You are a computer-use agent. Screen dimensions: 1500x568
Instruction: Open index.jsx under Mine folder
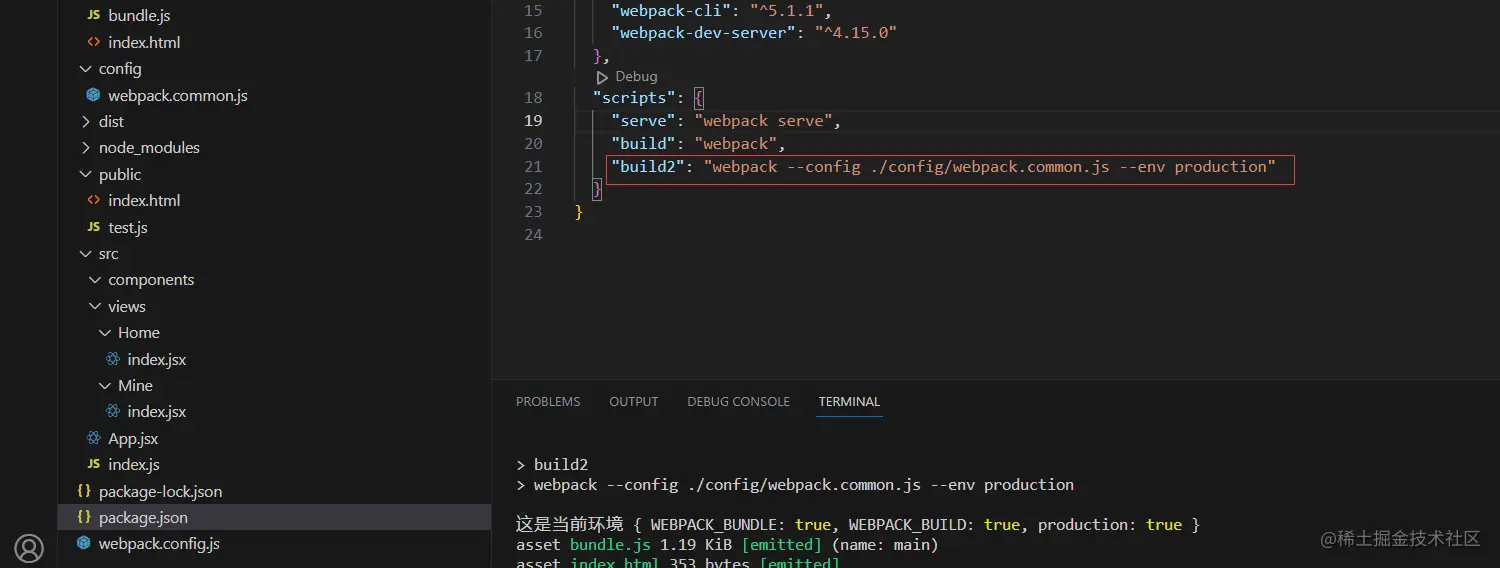(157, 411)
